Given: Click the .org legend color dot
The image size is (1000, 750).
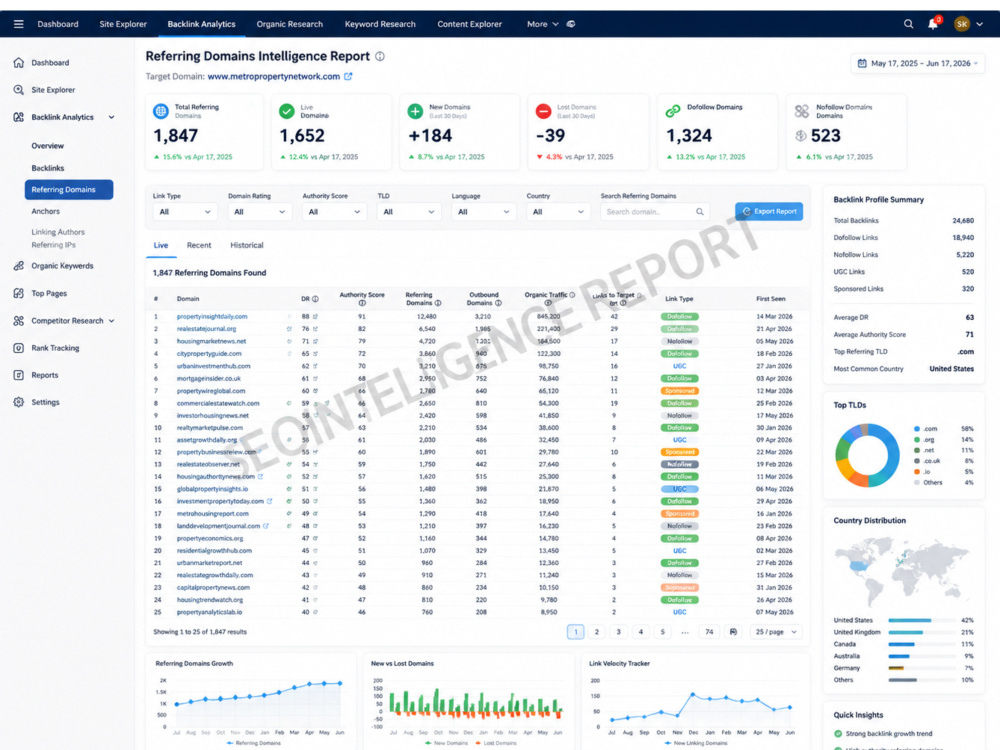Looking at the screenshot, I should pyautogui.click(x=917, y=440).
